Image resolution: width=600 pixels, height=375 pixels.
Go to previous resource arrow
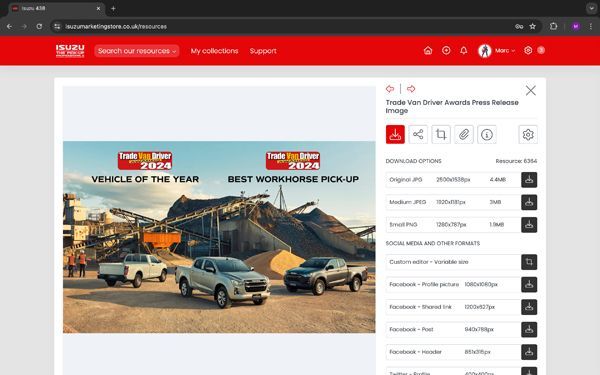(x=390, y=89)
